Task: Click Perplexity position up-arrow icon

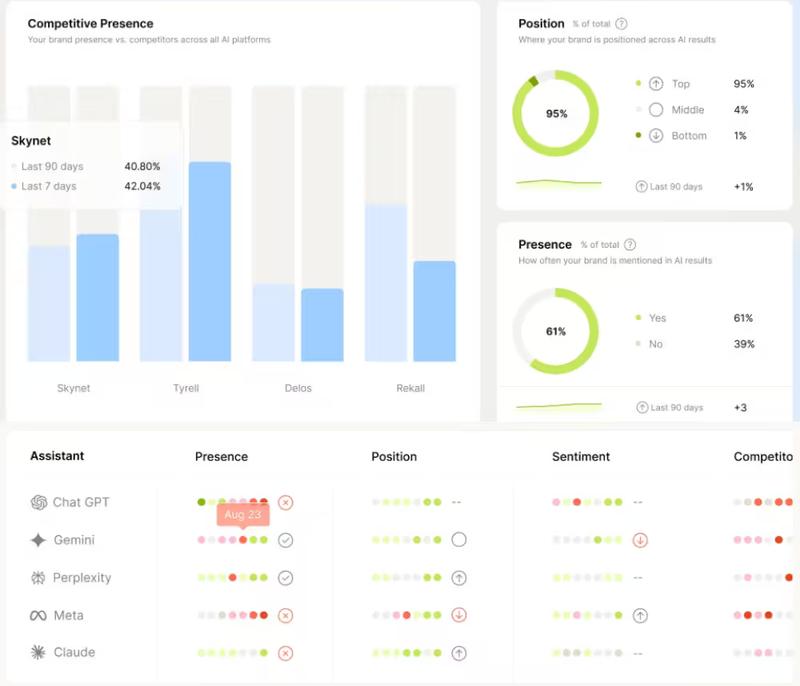Action: pos(459,578)
